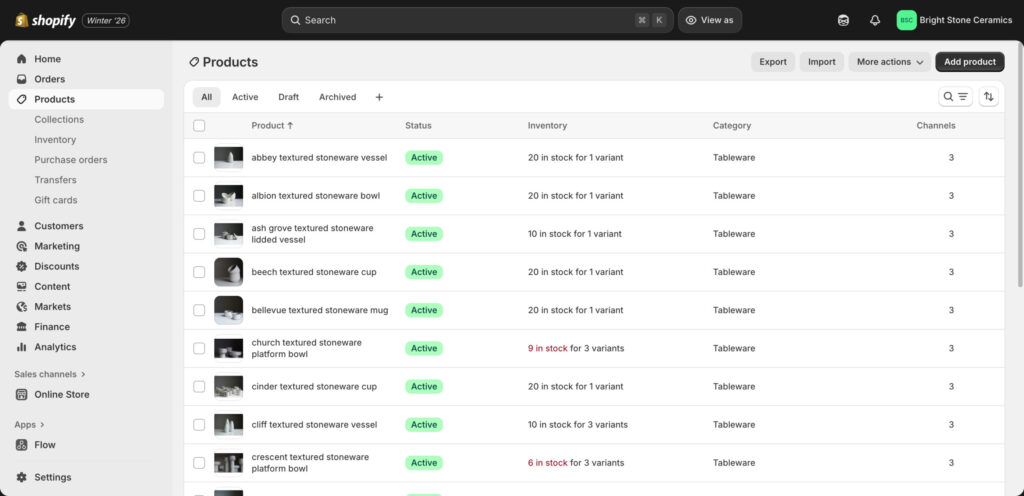Check the ash grove lidded vessel row

click(x=199, y=234)
